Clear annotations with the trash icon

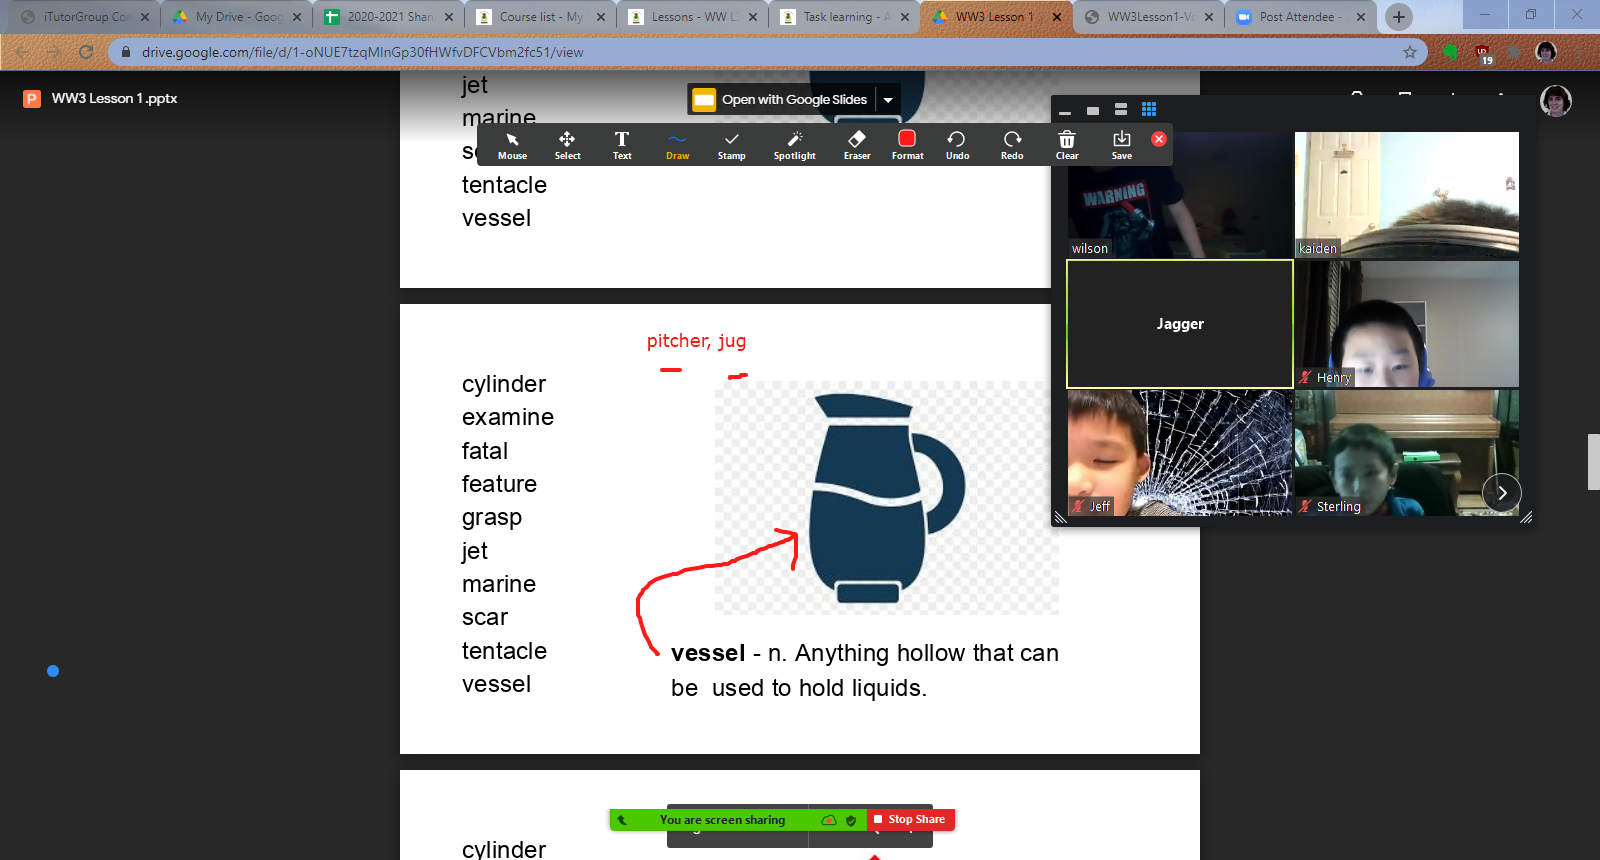point(1067,145)
